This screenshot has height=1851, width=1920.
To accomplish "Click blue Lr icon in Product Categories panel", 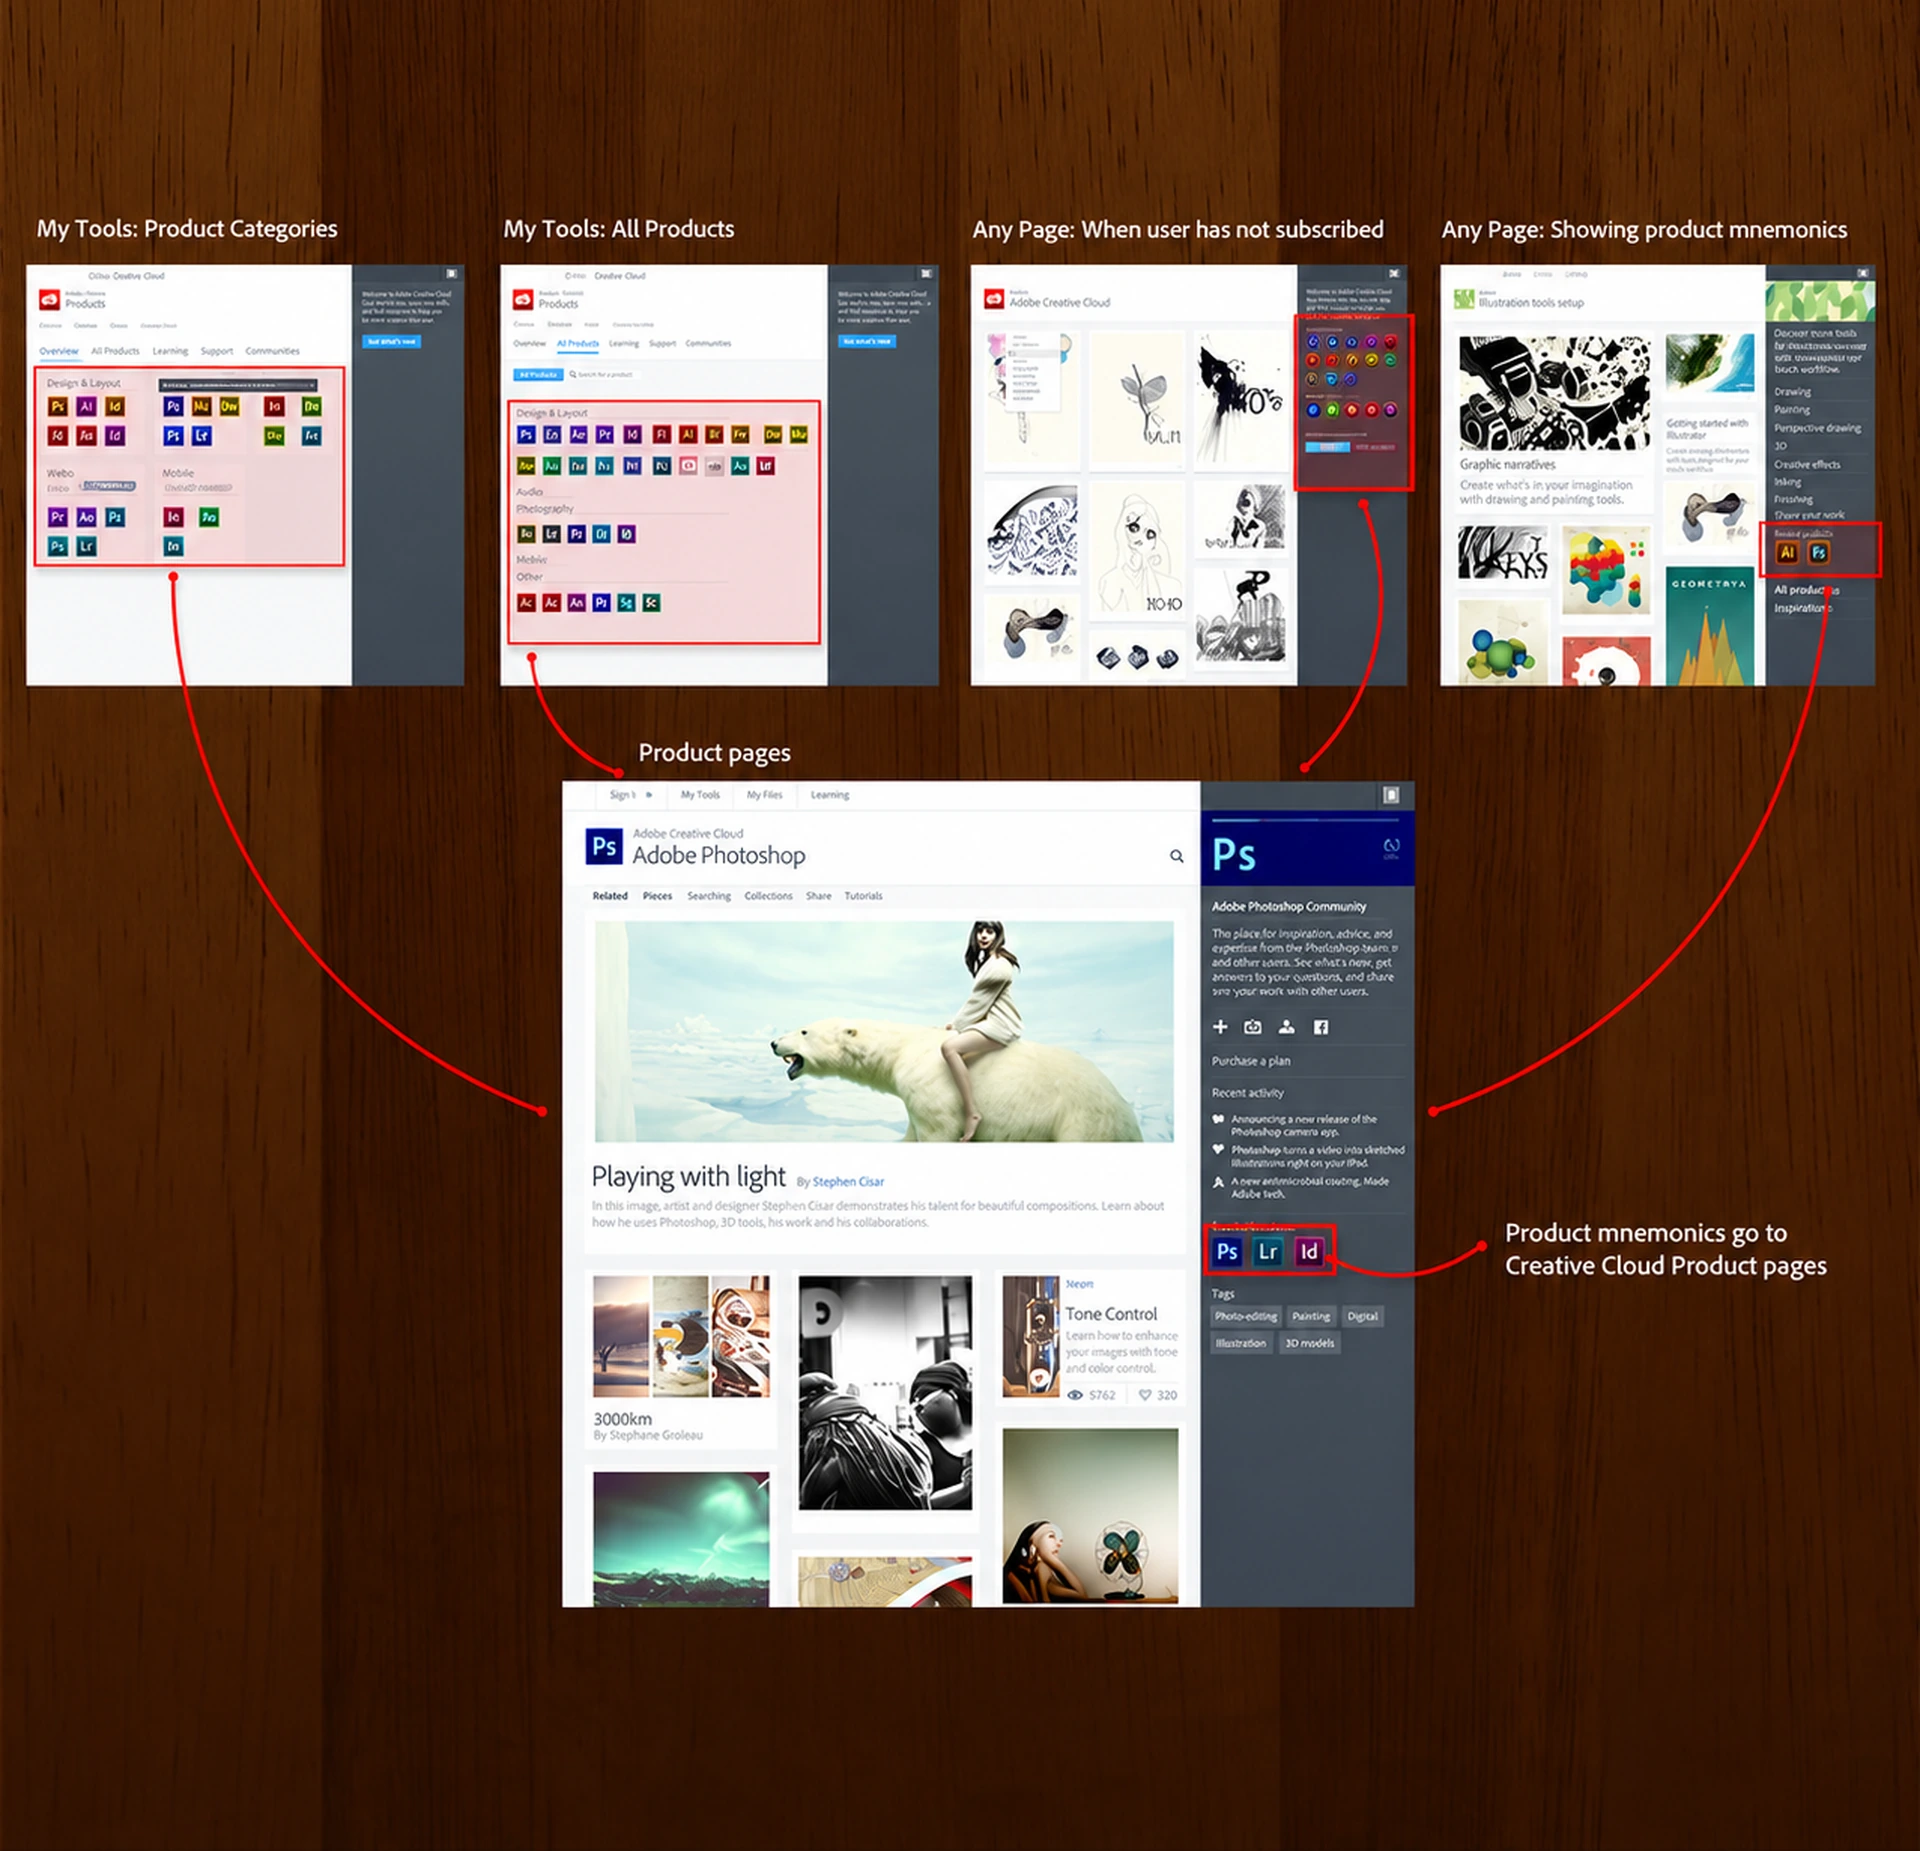I will (202, 436).
